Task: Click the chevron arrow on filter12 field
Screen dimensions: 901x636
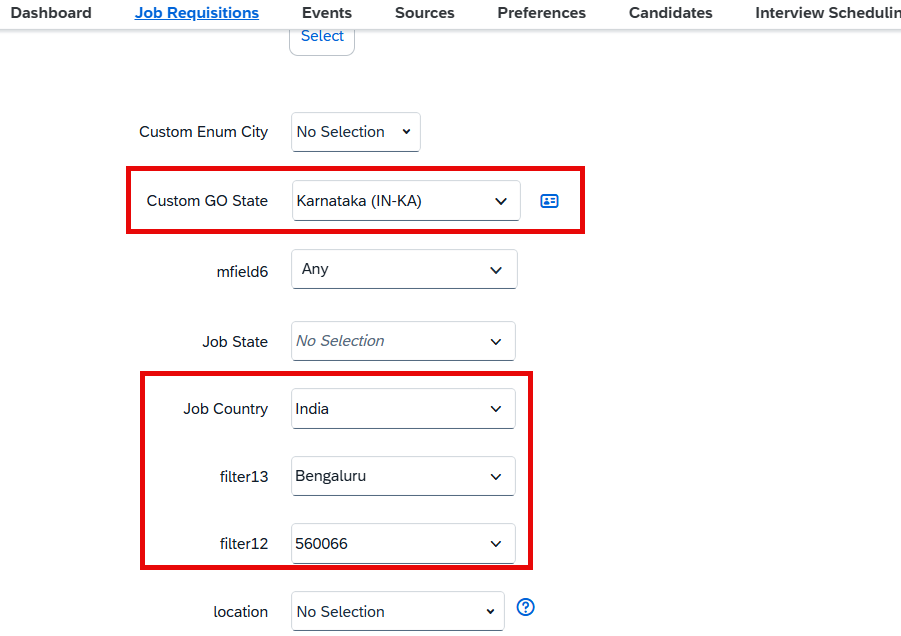Action: click(x=496, y=544)
